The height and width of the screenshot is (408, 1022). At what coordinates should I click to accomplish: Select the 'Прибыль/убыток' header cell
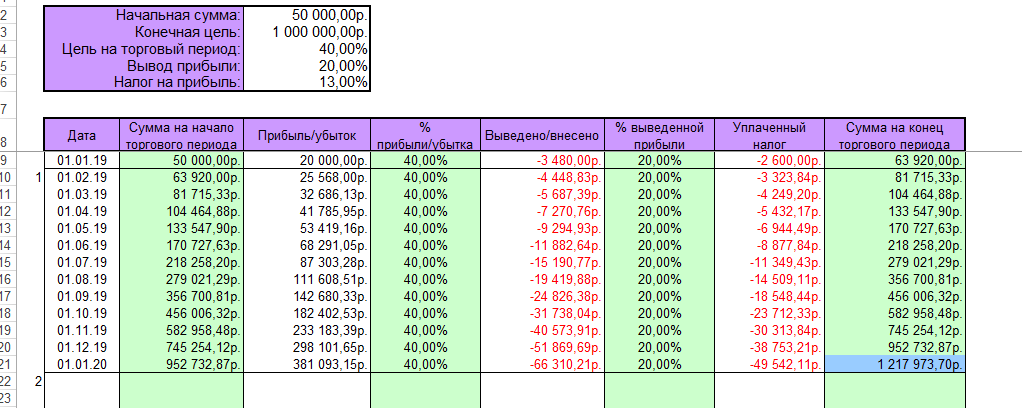(308, 134)
